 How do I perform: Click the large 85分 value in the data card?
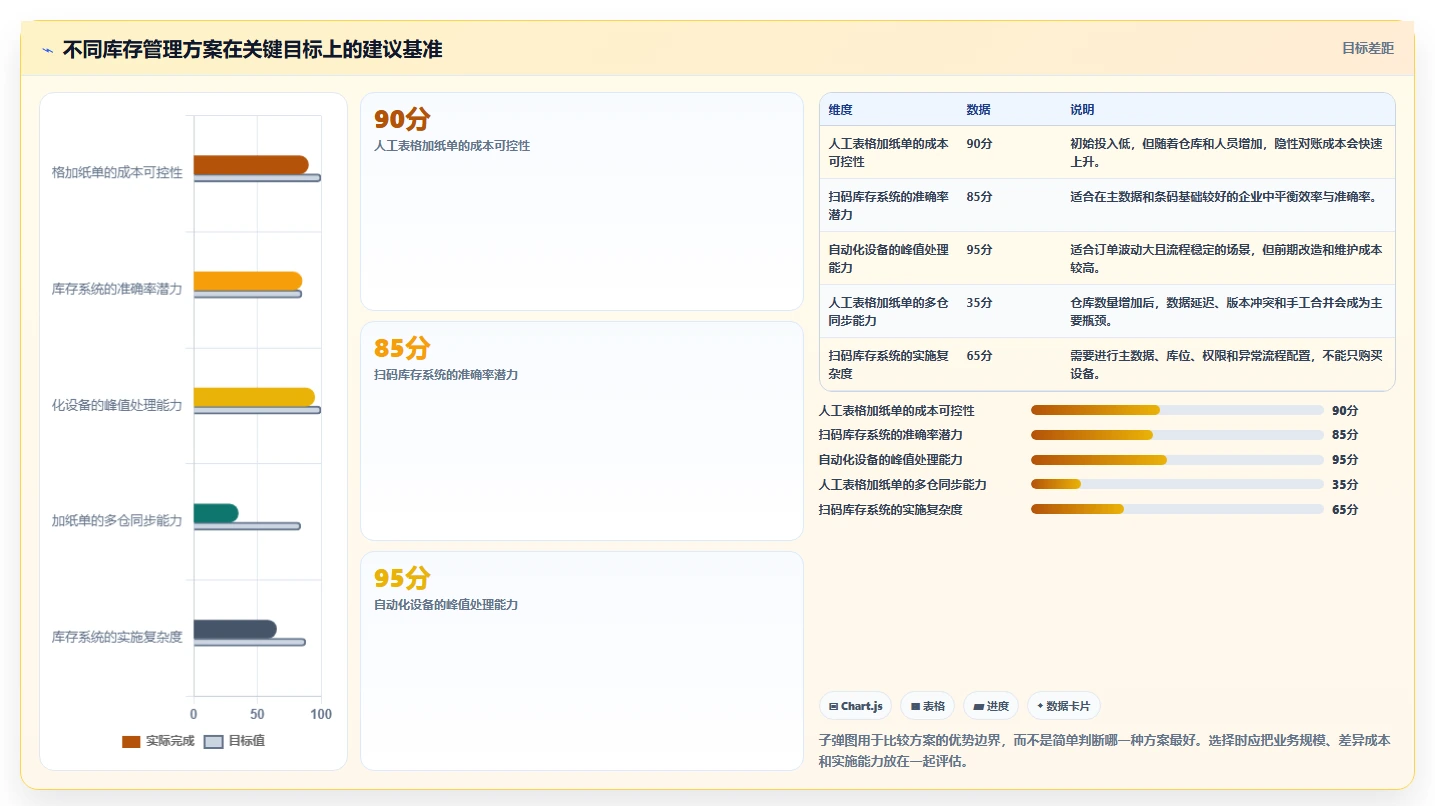click(x=402, y=348)
